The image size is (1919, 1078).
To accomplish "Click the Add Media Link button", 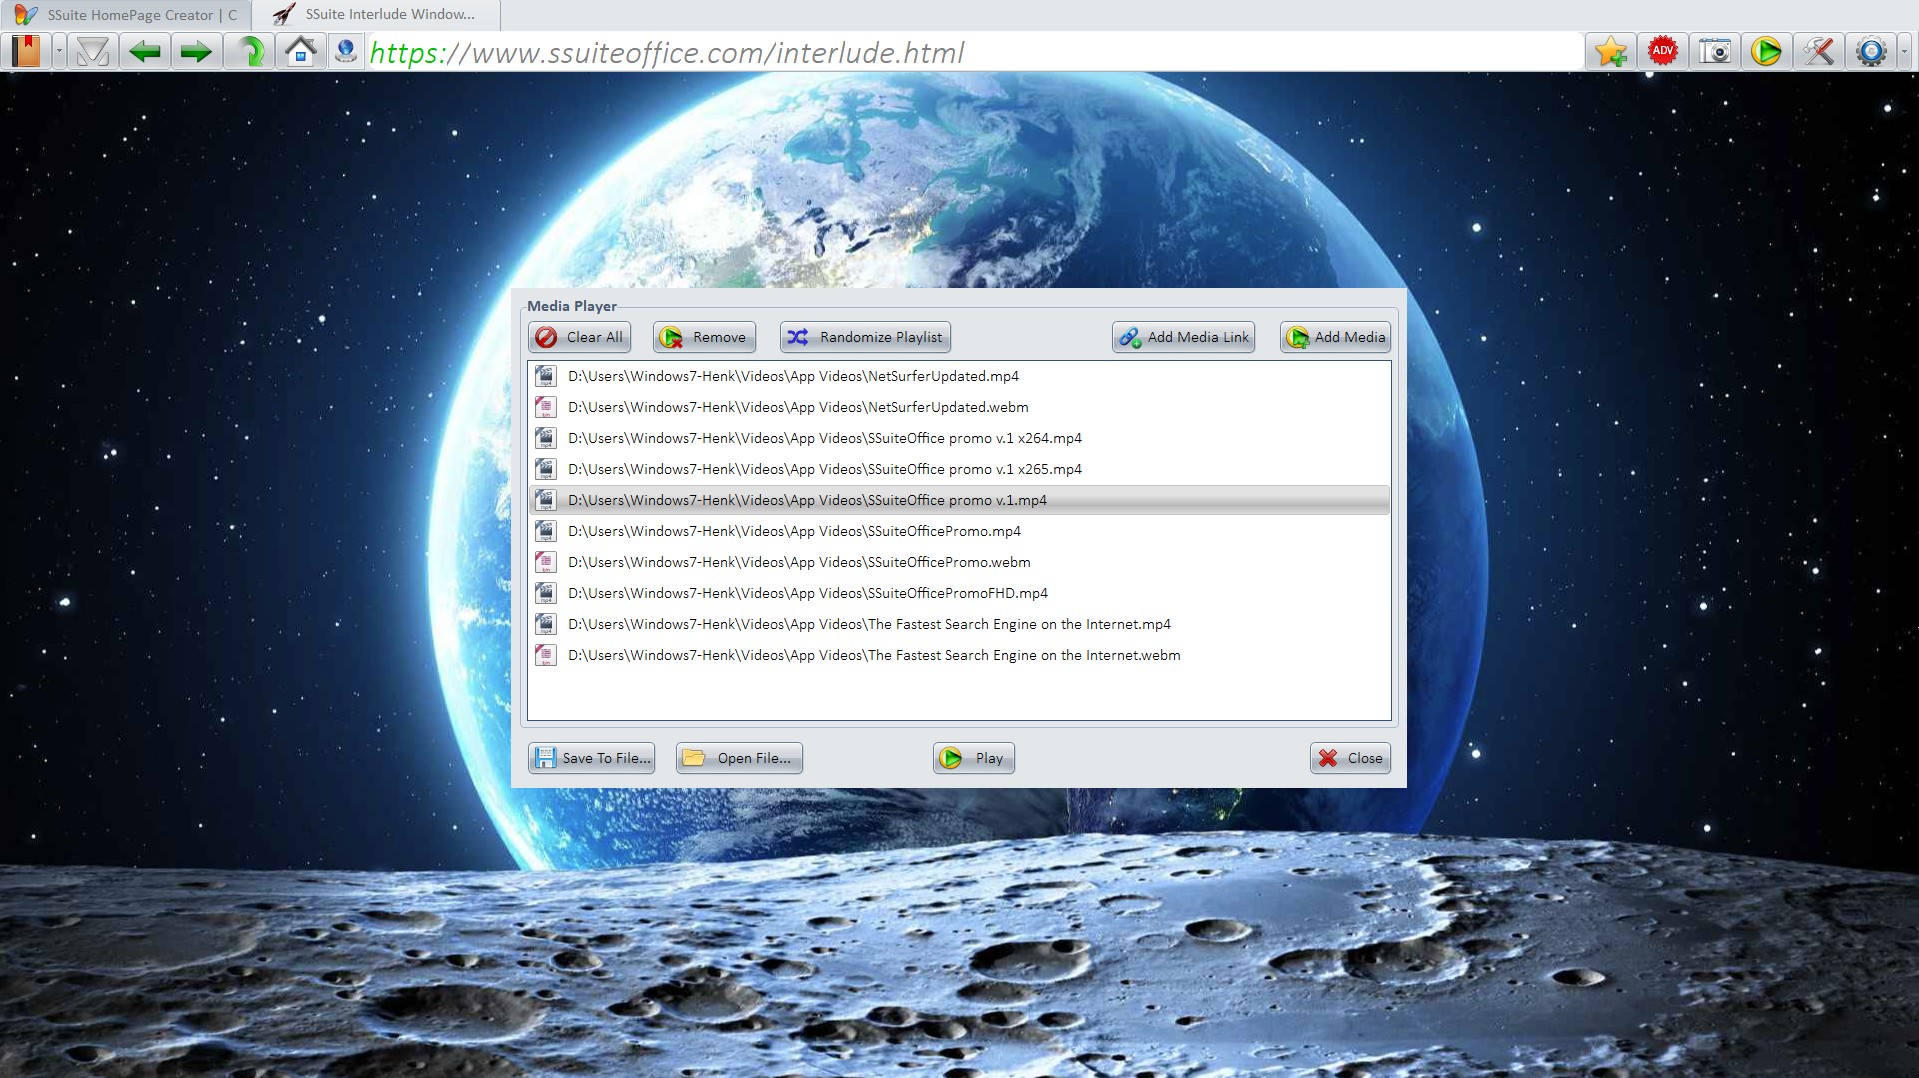I will pyautogui.click(x=1183, y=338).
